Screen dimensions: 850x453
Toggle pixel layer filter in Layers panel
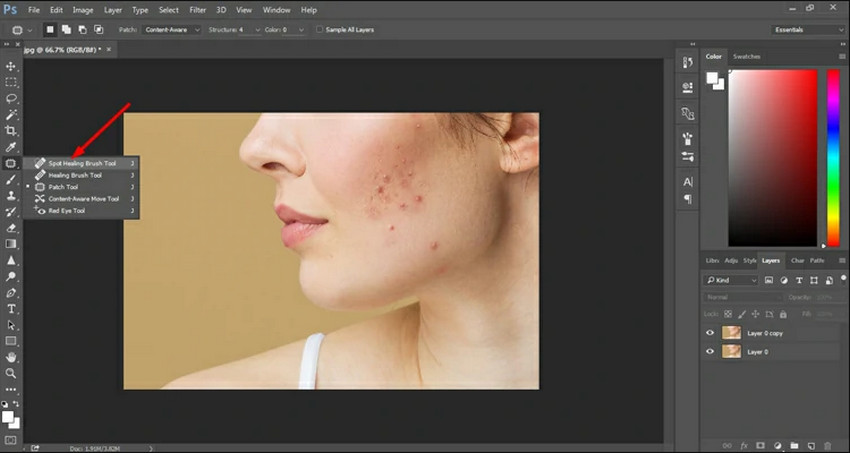769,280
